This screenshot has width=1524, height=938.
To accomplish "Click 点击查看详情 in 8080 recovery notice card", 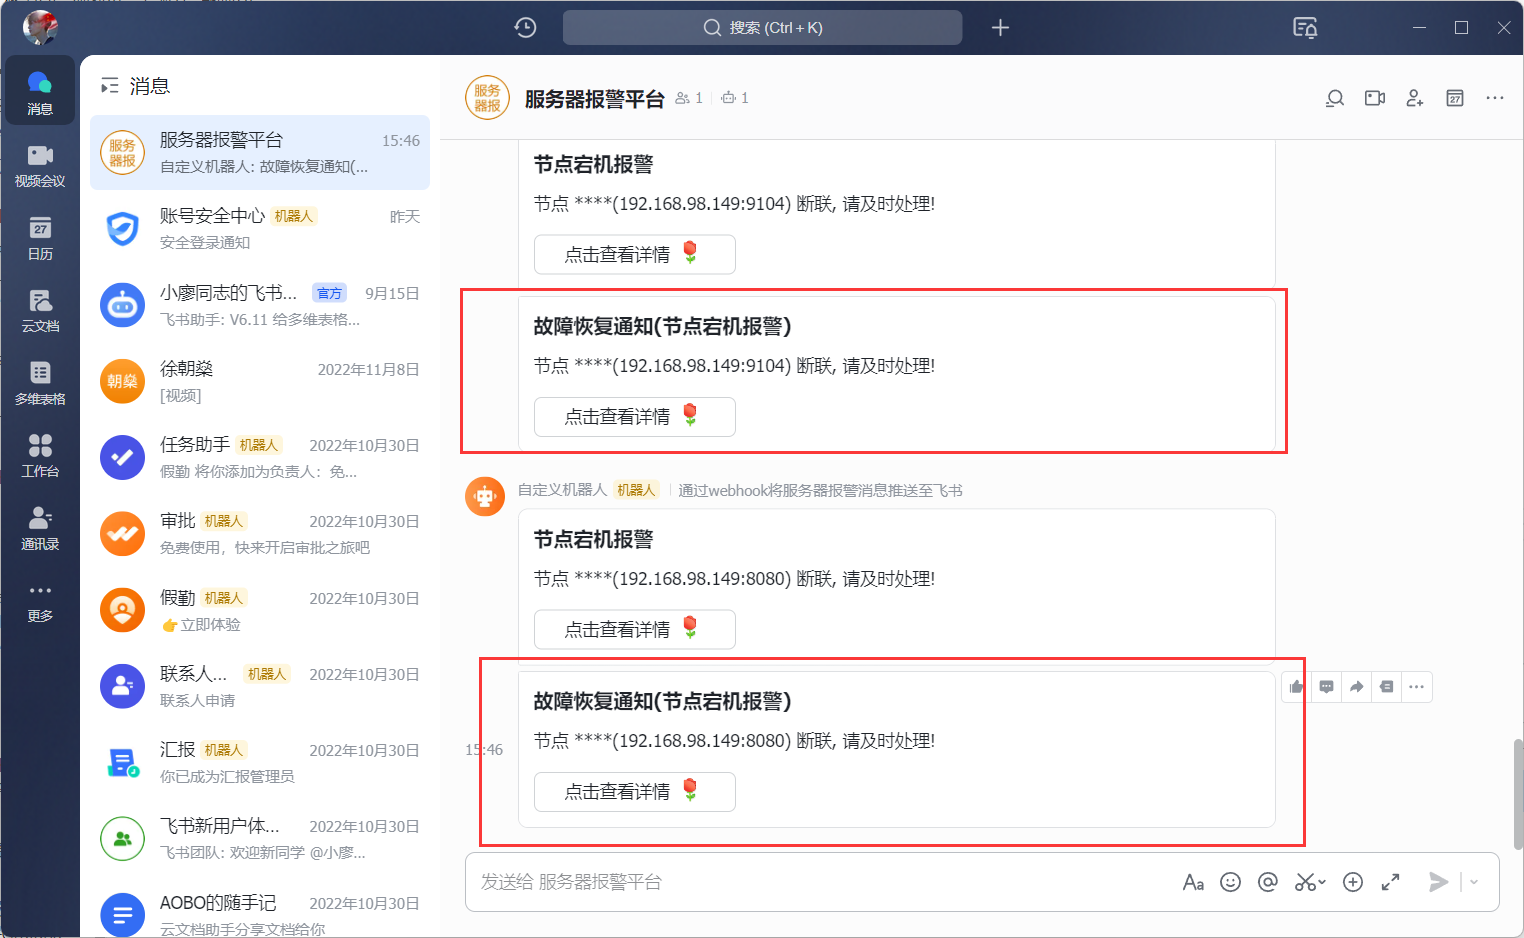I will (x=635, y=791).
